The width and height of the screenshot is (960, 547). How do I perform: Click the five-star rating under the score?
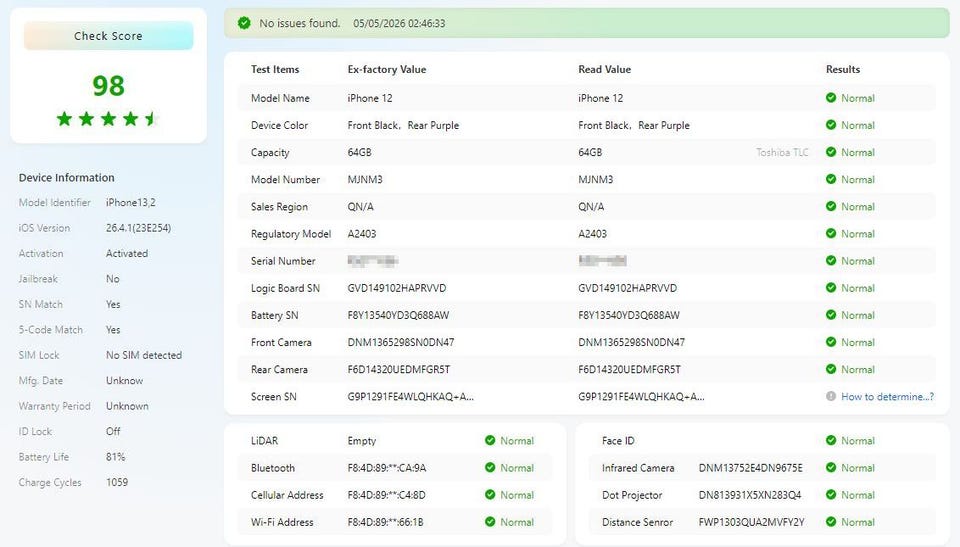click(x=108, y=119)
